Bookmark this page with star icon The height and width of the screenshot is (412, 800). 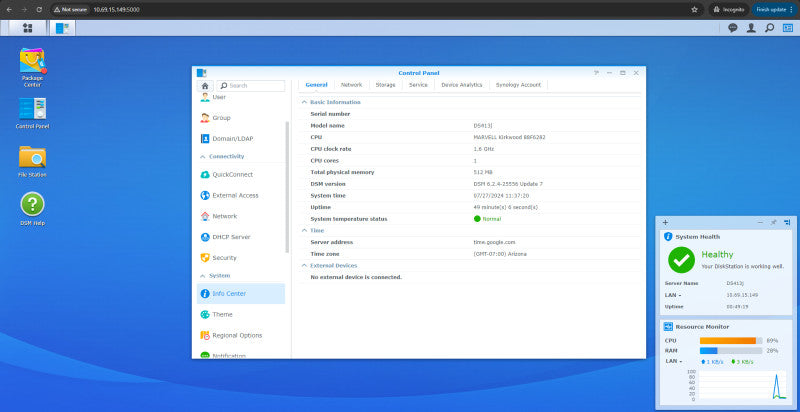[x=694, y=9]
